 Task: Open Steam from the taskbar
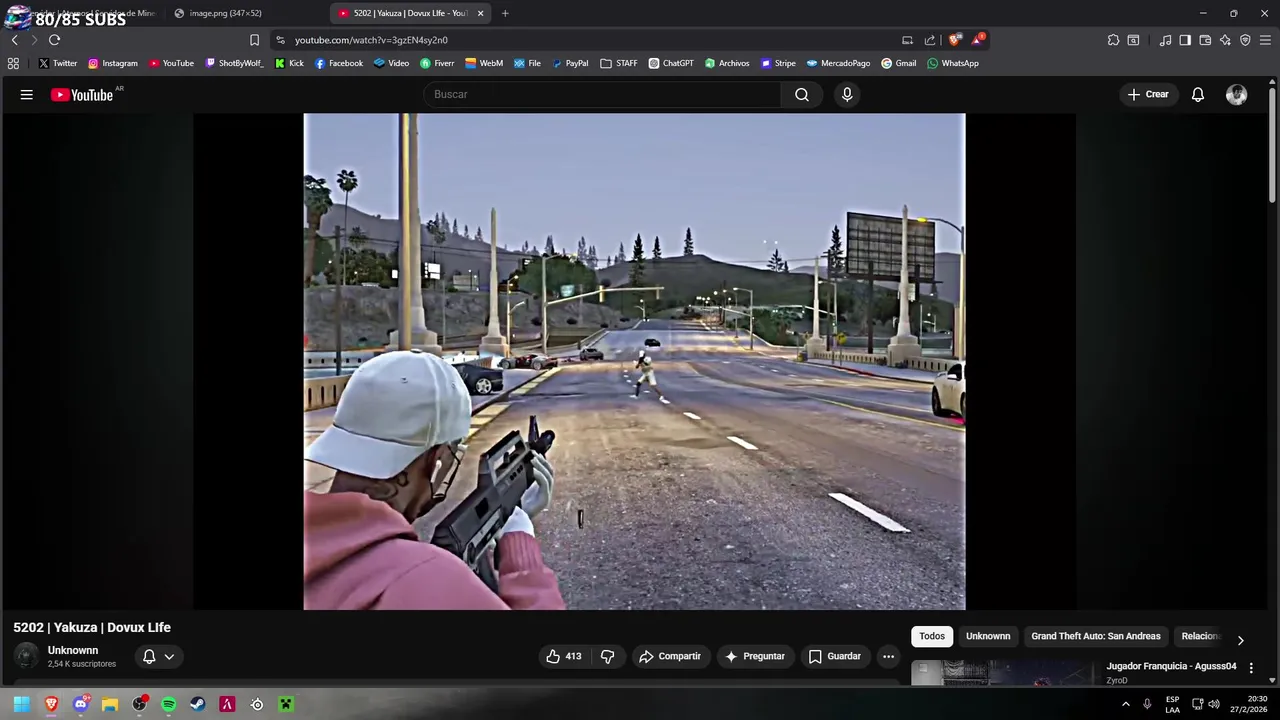198,704
